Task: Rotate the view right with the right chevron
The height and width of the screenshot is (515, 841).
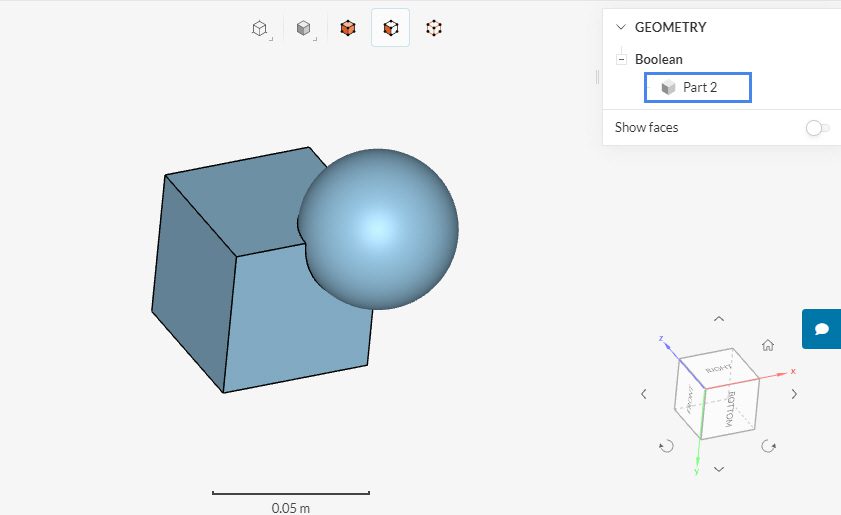Action: (794, 394)
